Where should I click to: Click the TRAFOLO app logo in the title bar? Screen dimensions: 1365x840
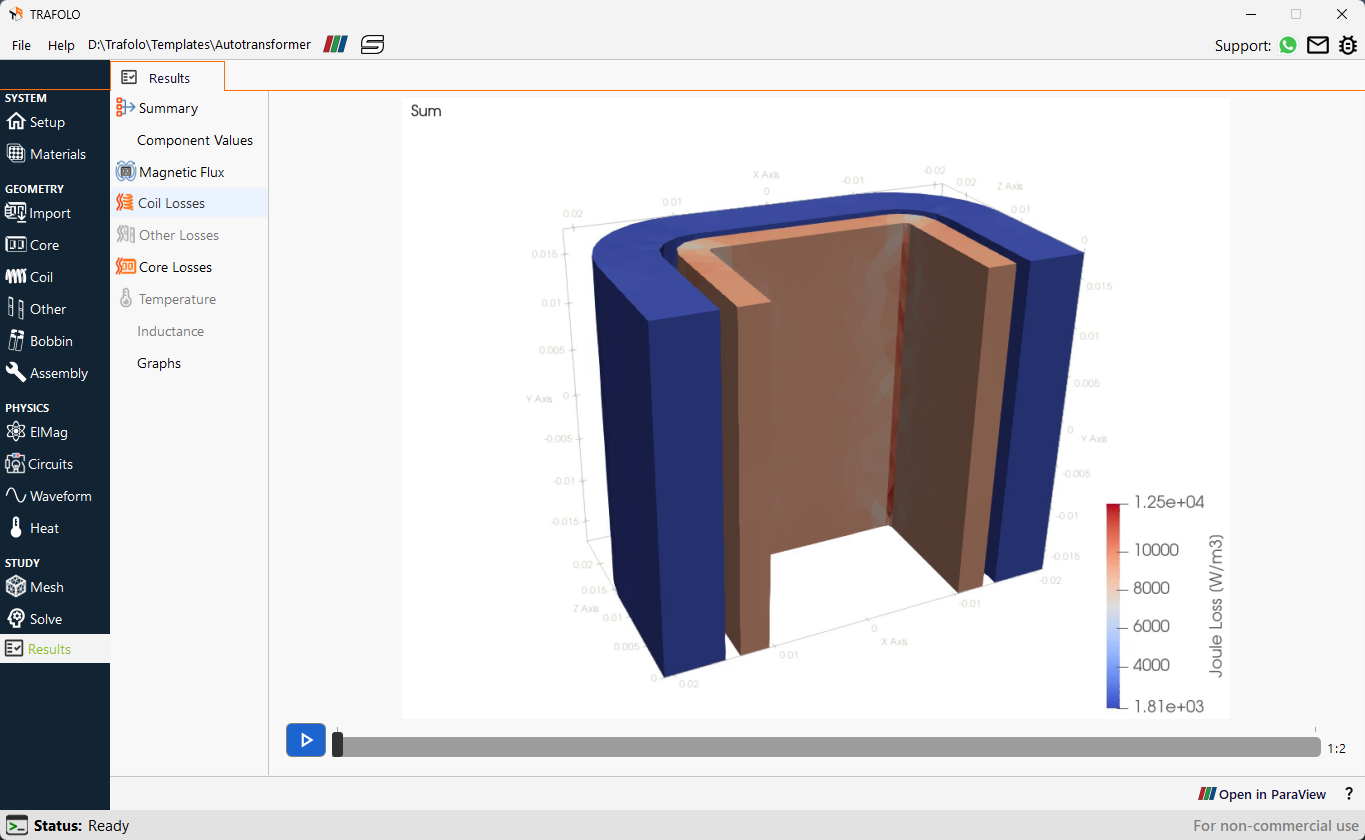(x=15, y=14)
